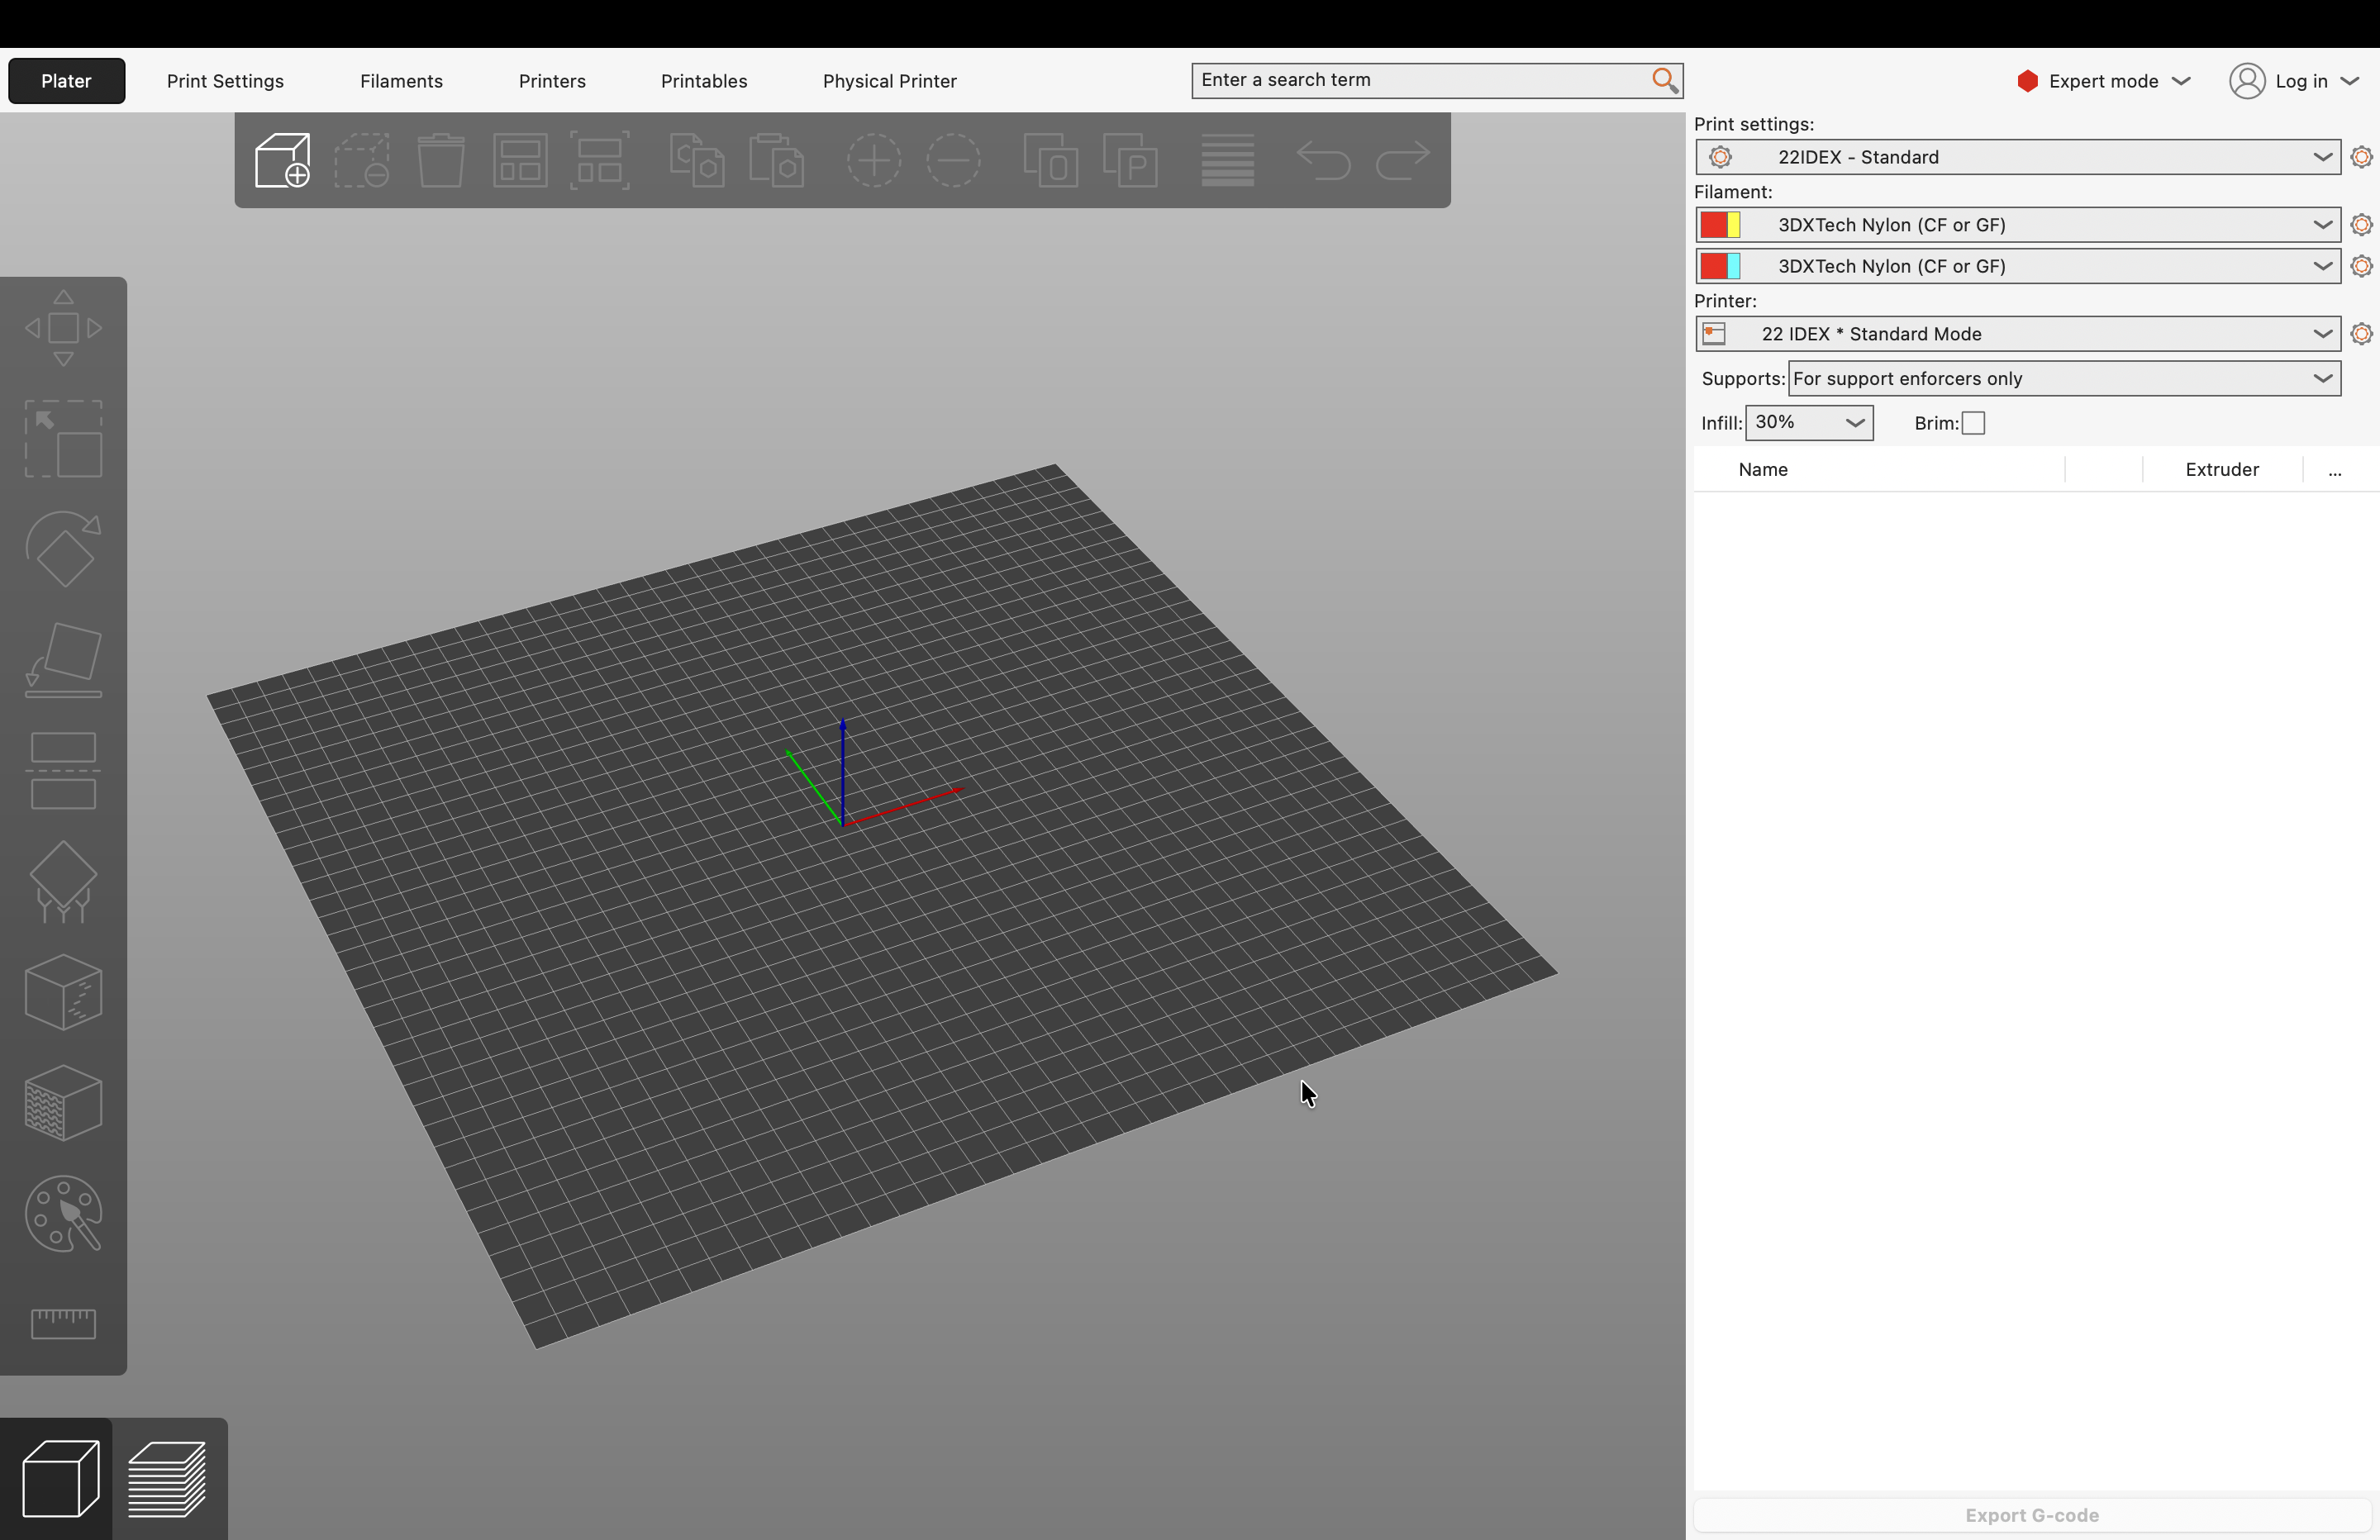Open the Print settings preset dropdown

pyautogui.click(x=2018, y=157)
